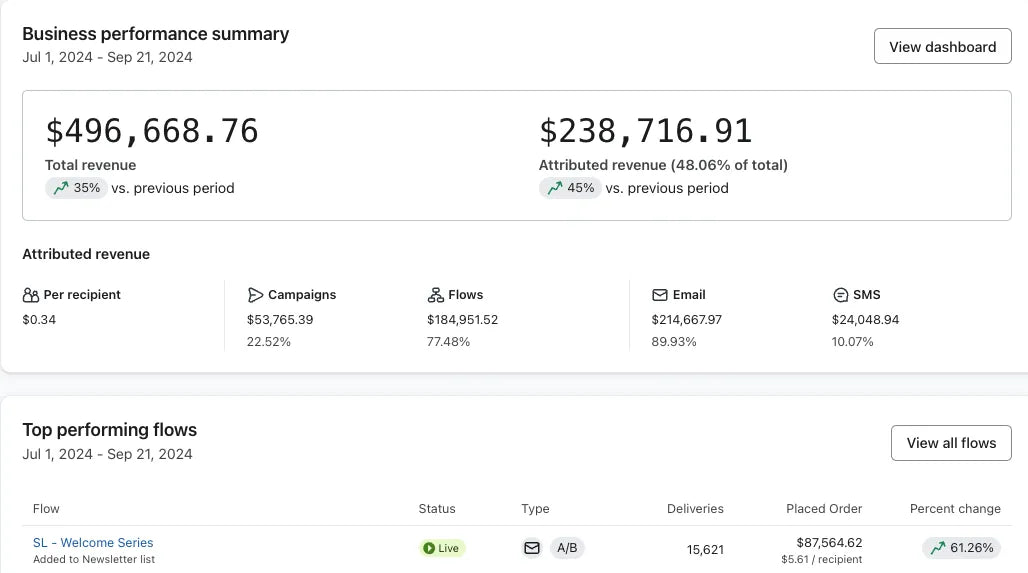
Task: Click the green Live status badge
Action: [x=442, y=548]
